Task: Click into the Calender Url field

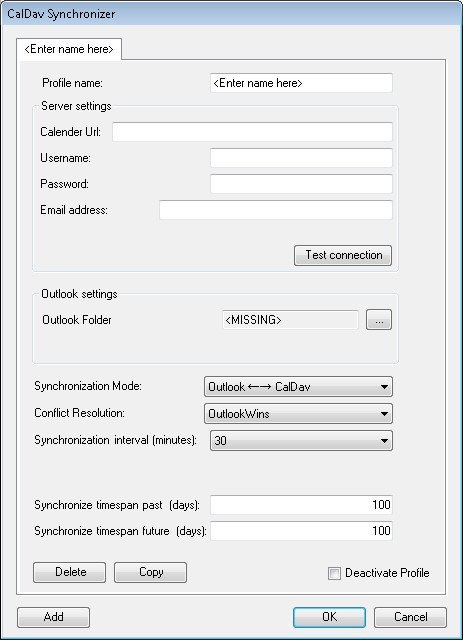Action: pyautogui.click(x=252, y=132)
